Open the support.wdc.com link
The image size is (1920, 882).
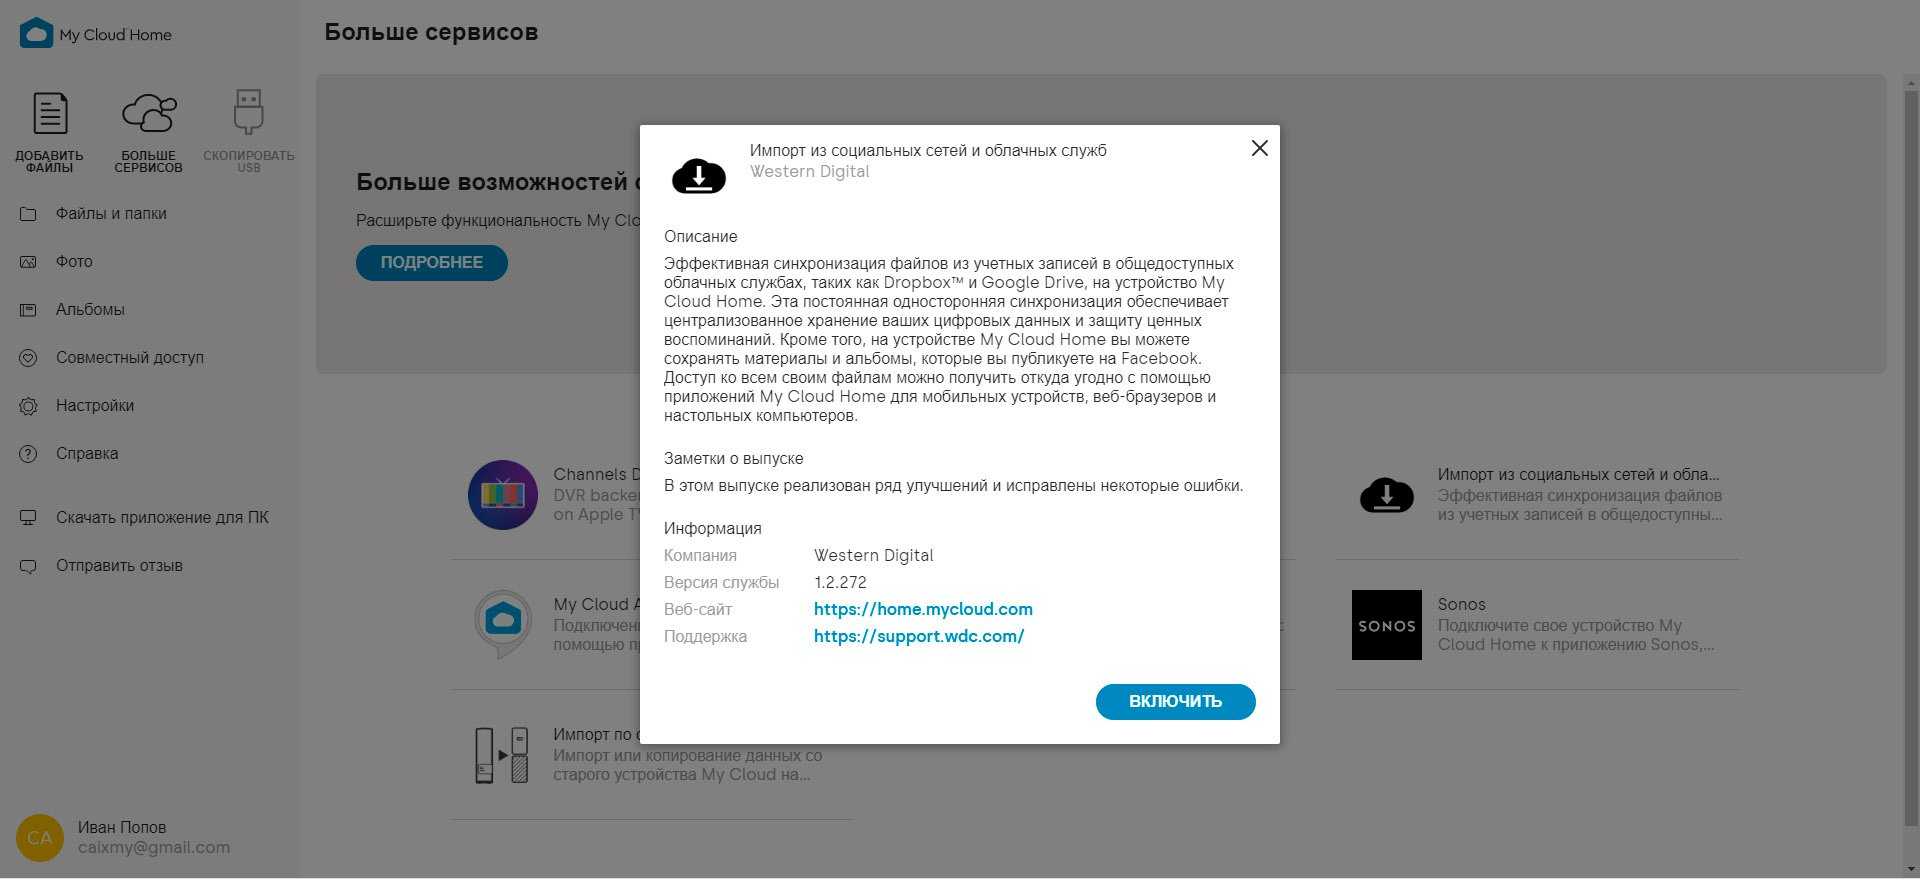pos(919,636)
